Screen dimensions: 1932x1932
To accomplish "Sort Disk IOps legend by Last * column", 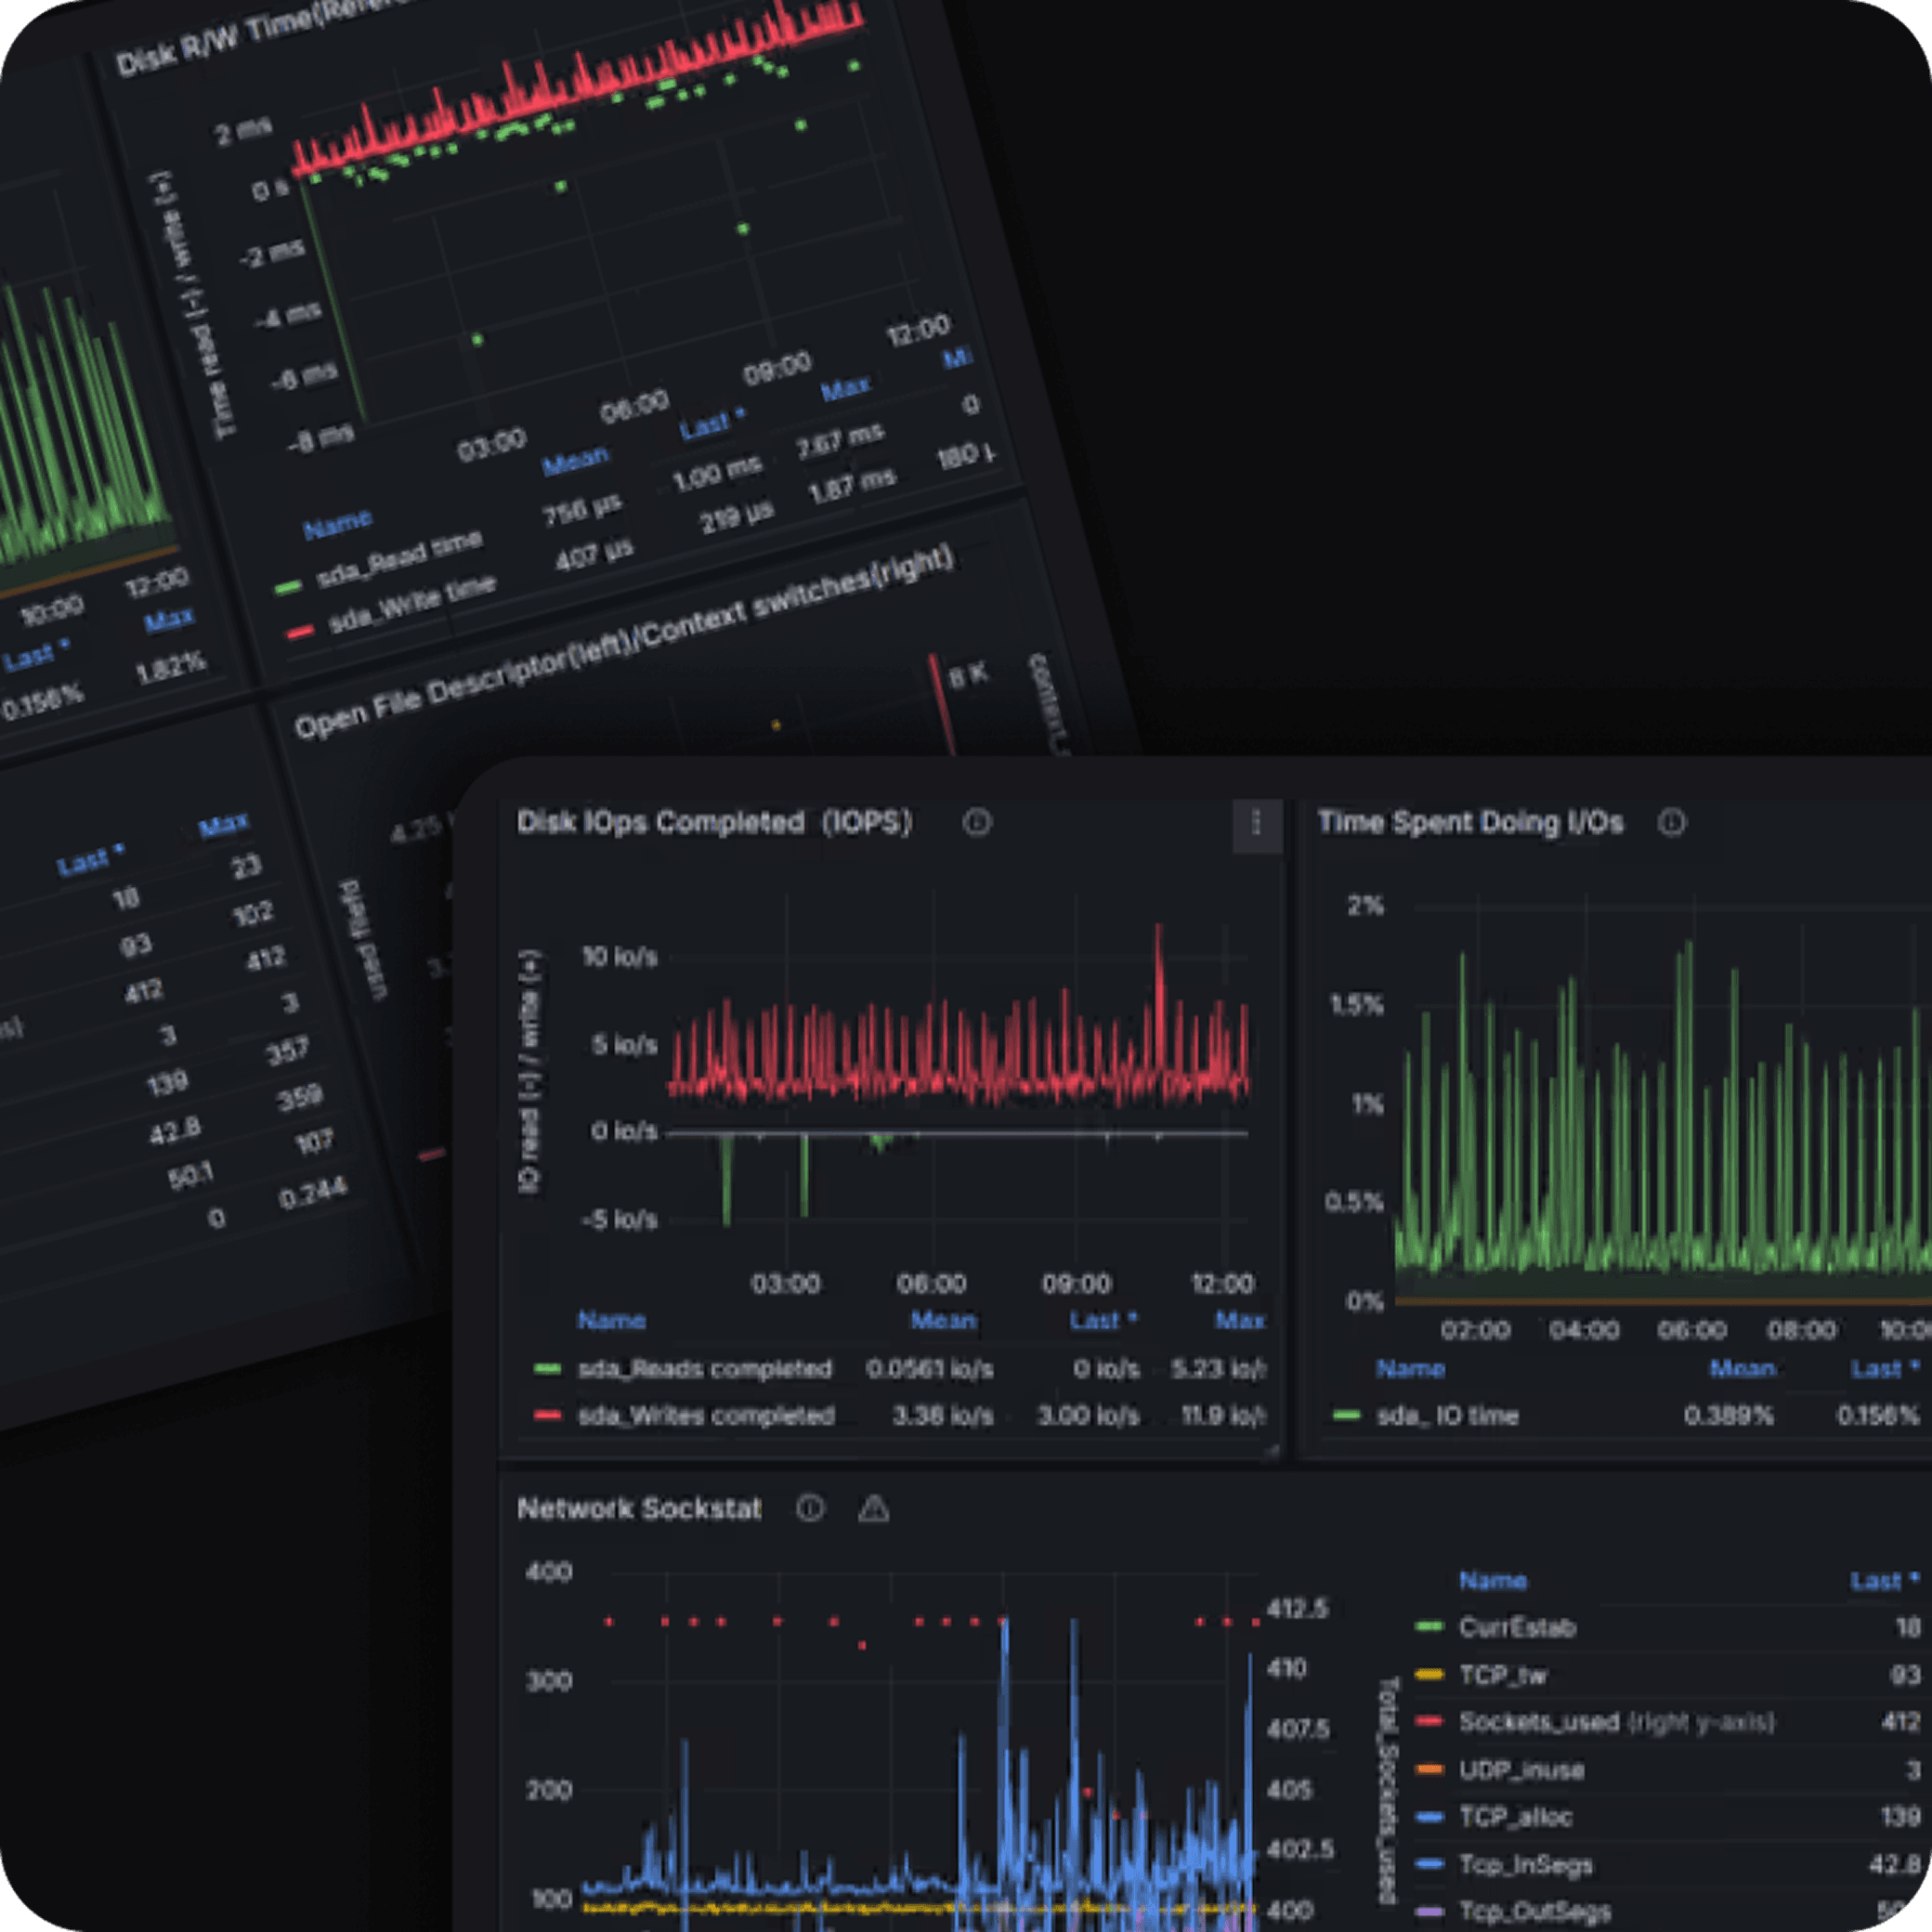I will pos(1103,1320).
